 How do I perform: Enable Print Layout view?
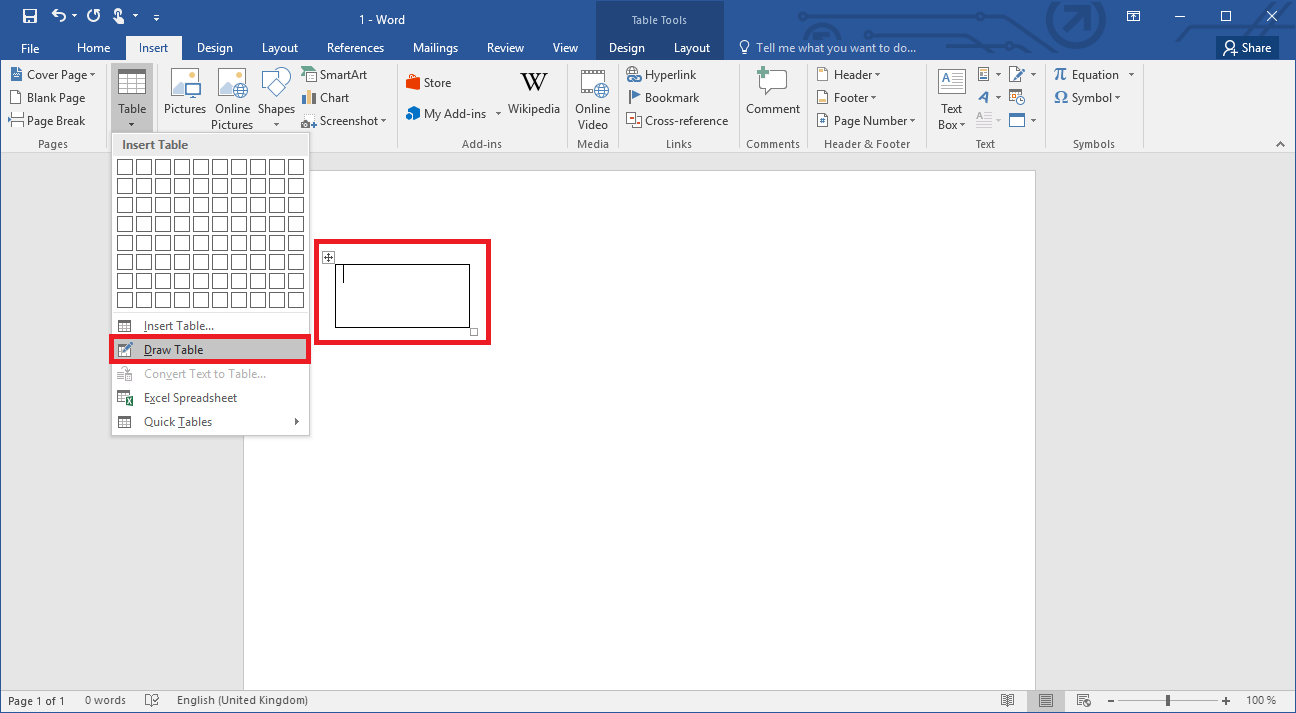point(1046,700)
